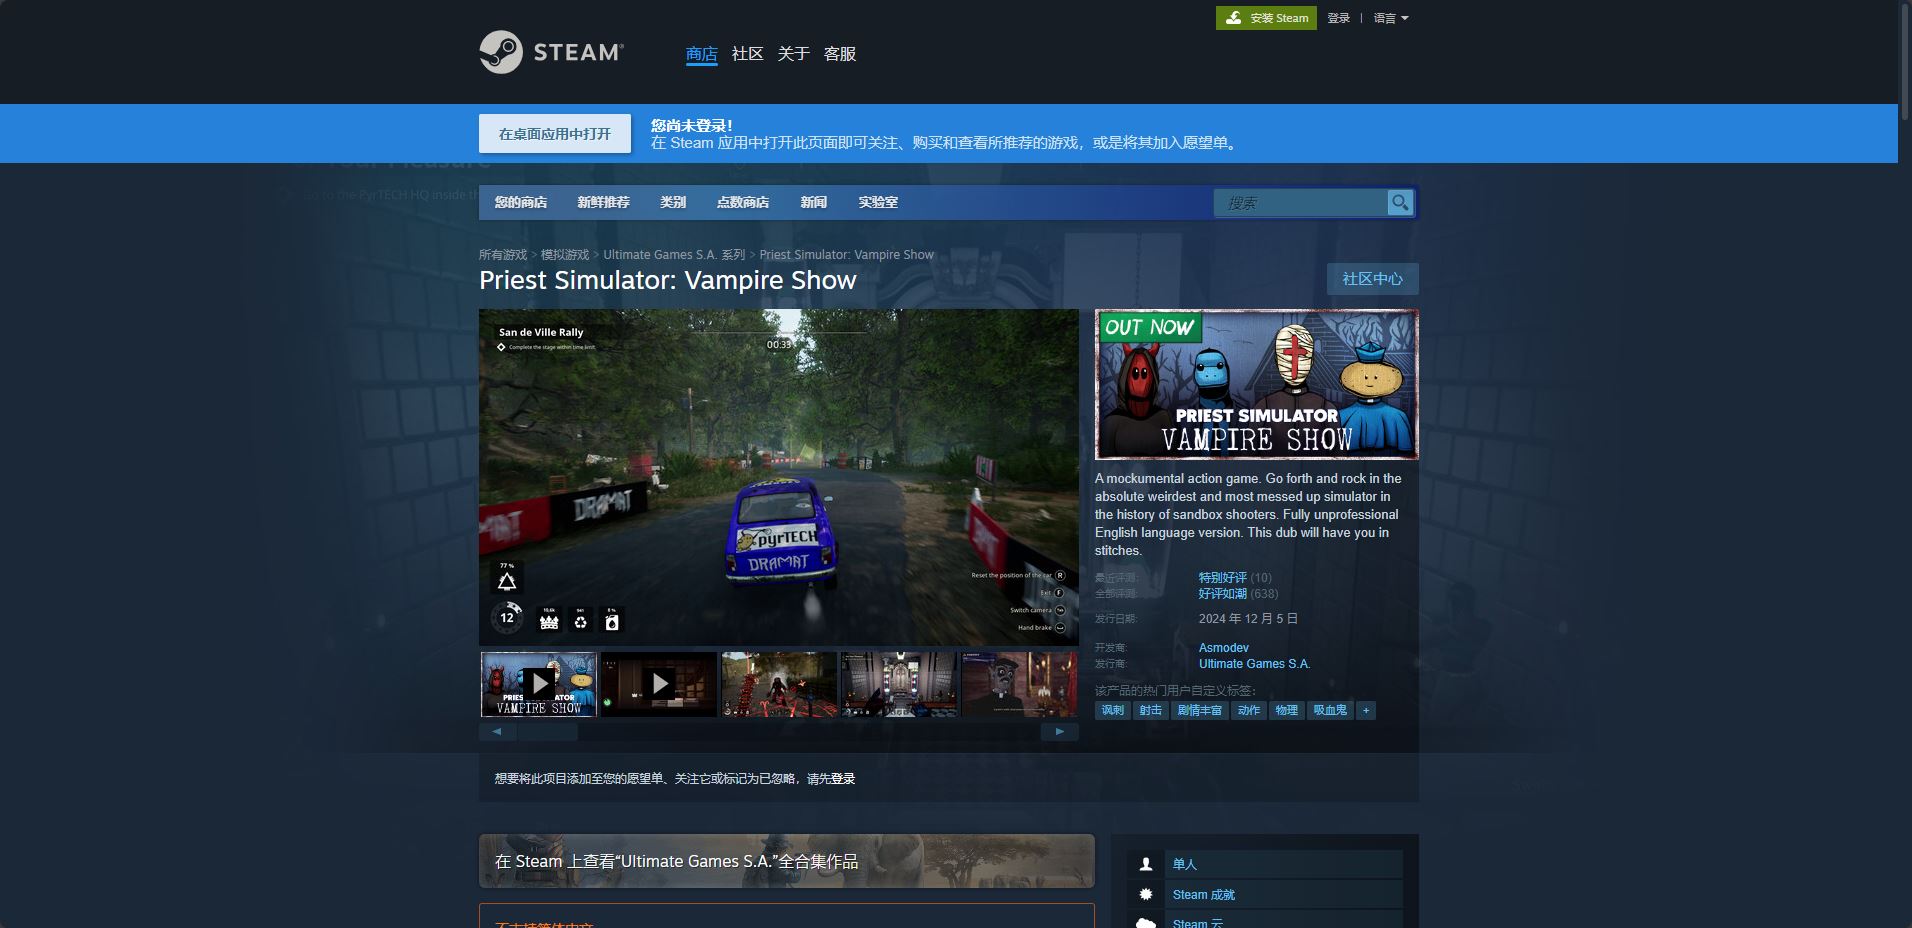The image size is (1912, 928).
Task: Click the Ultimate Games S.A. 系列 breadcrumb
Action: pos(674,255)
